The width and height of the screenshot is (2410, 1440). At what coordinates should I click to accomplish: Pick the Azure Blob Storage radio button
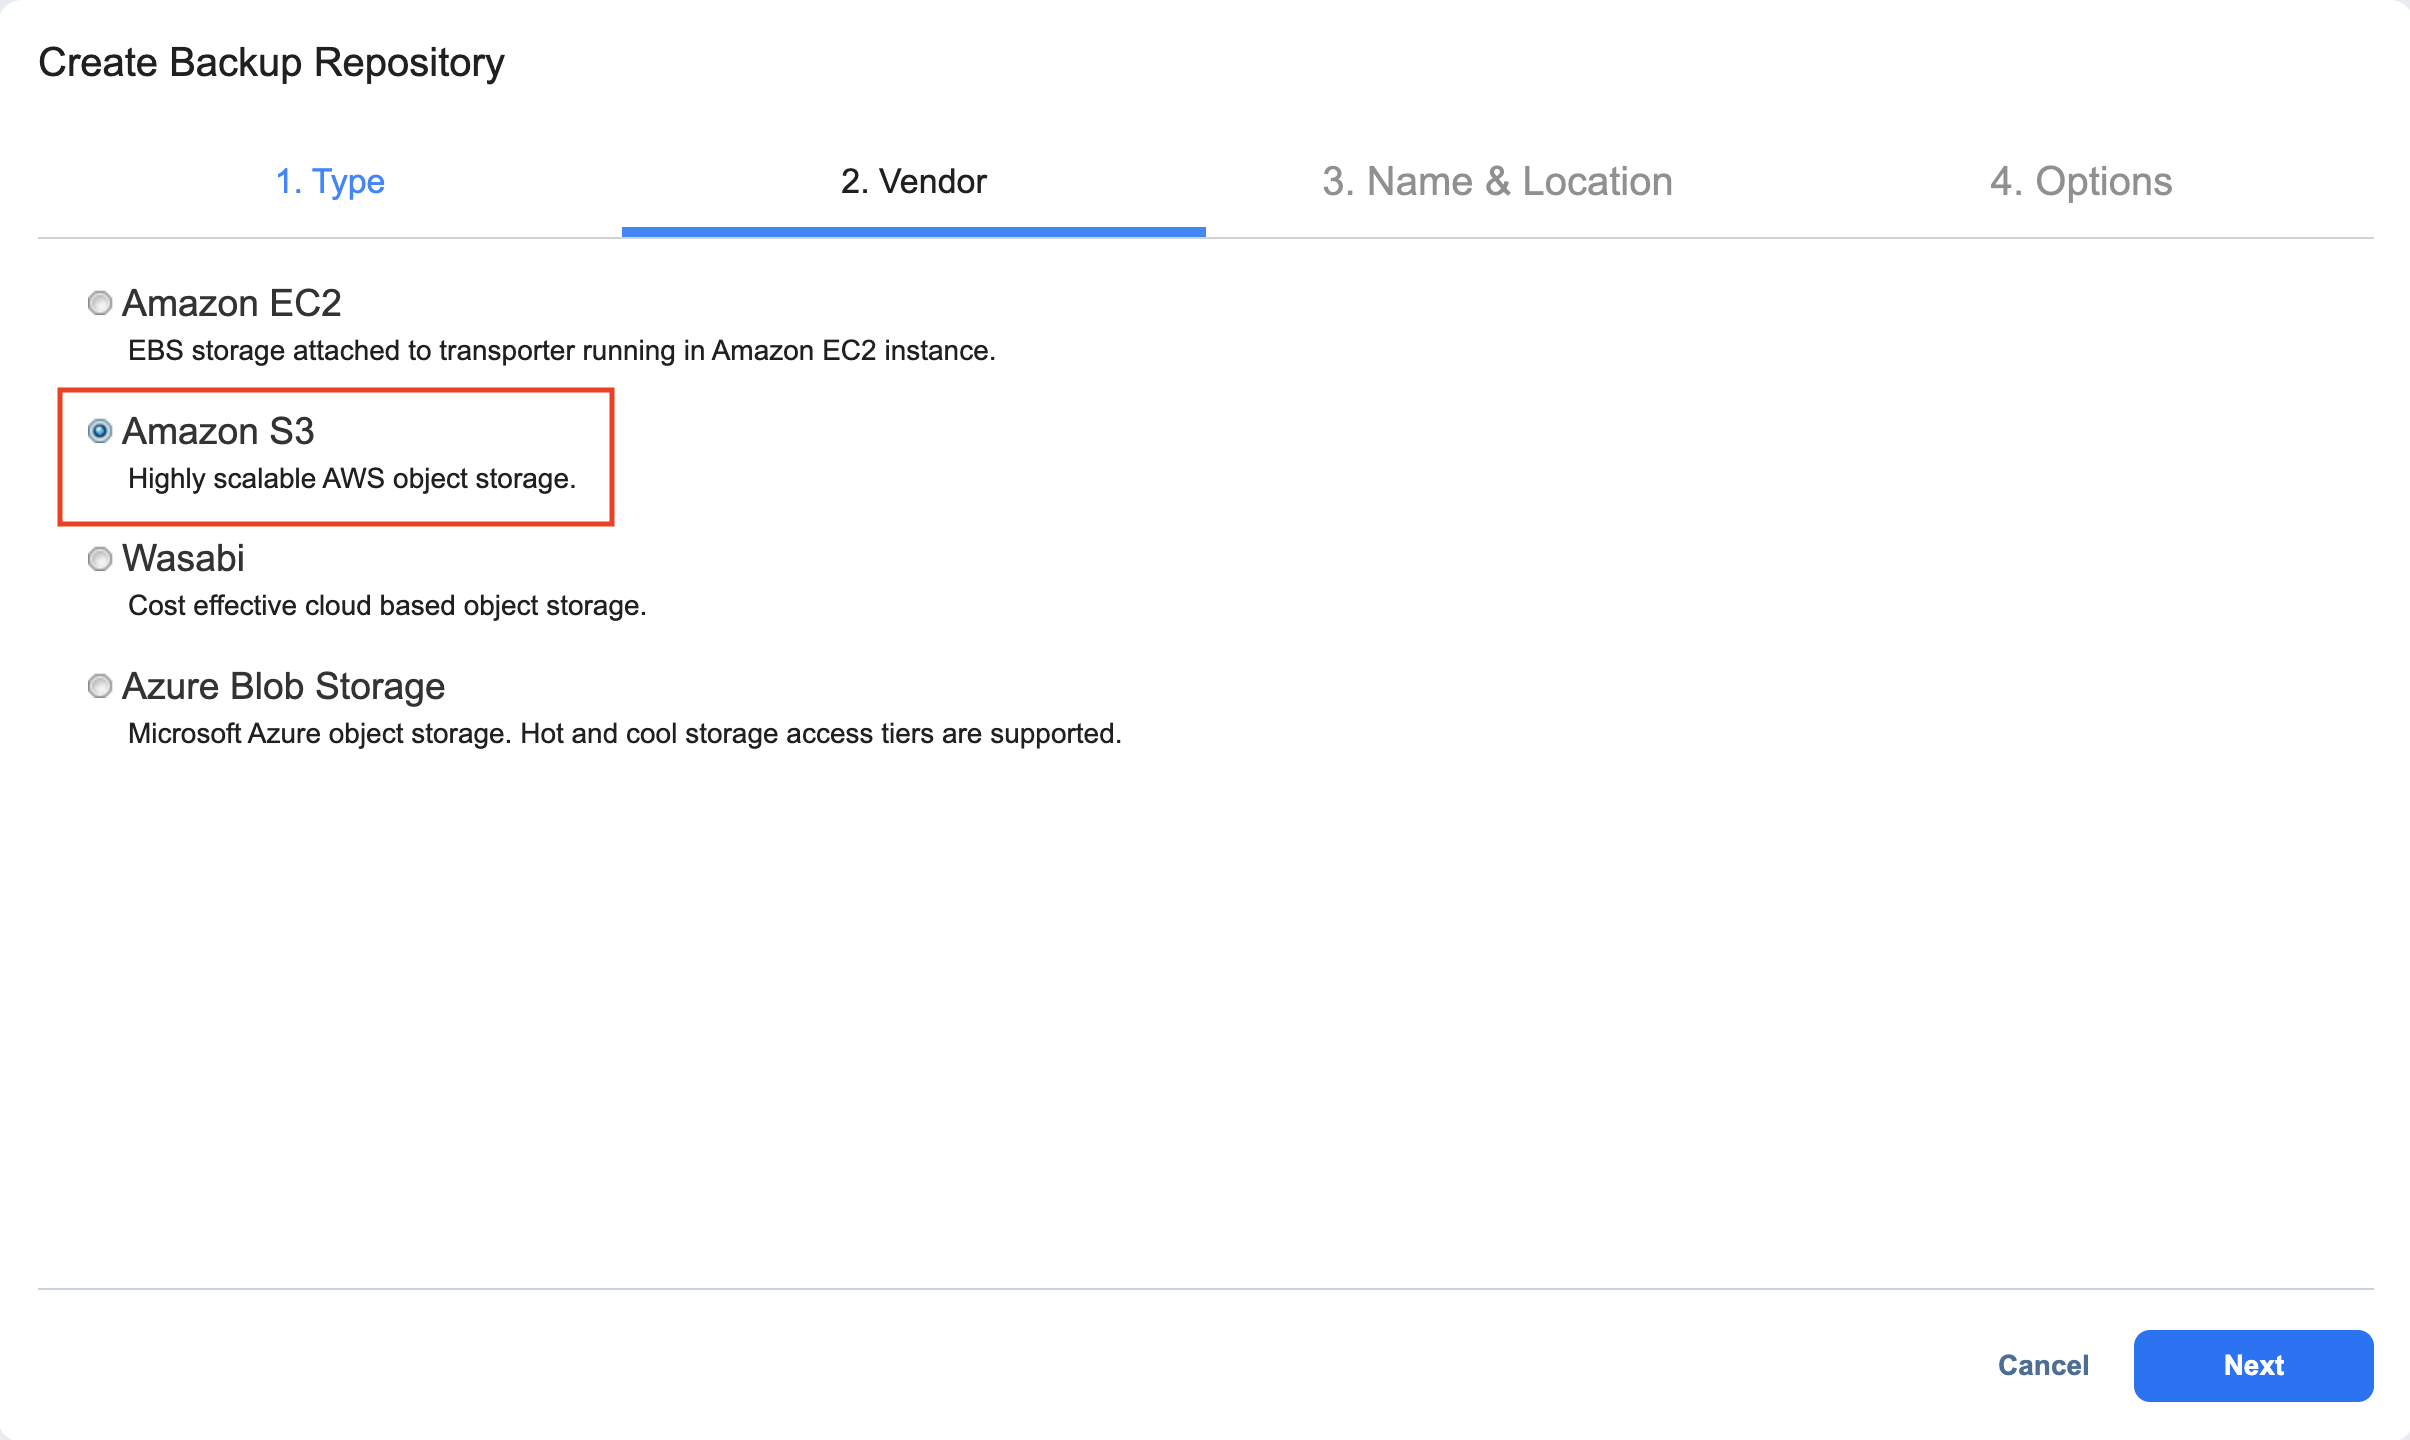coord(99,686)
